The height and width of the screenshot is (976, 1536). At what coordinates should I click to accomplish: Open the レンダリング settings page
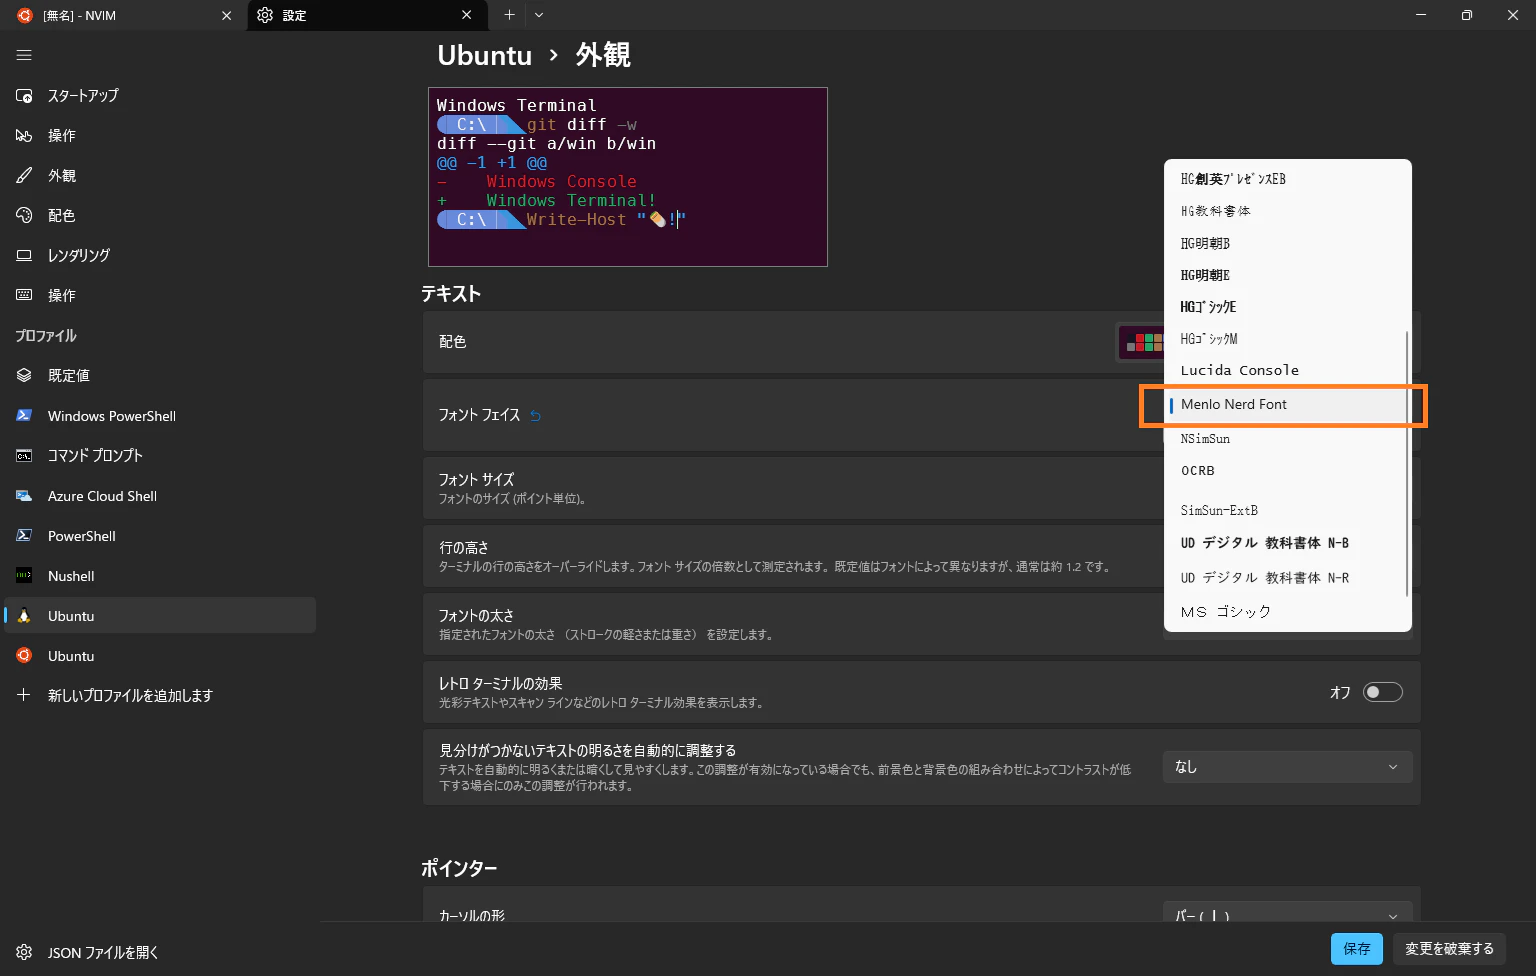coord(160,255)
